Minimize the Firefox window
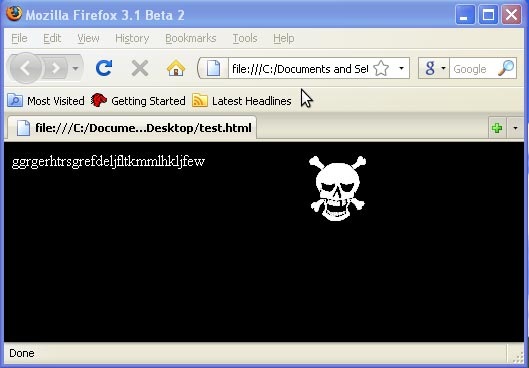 [465, 15]
